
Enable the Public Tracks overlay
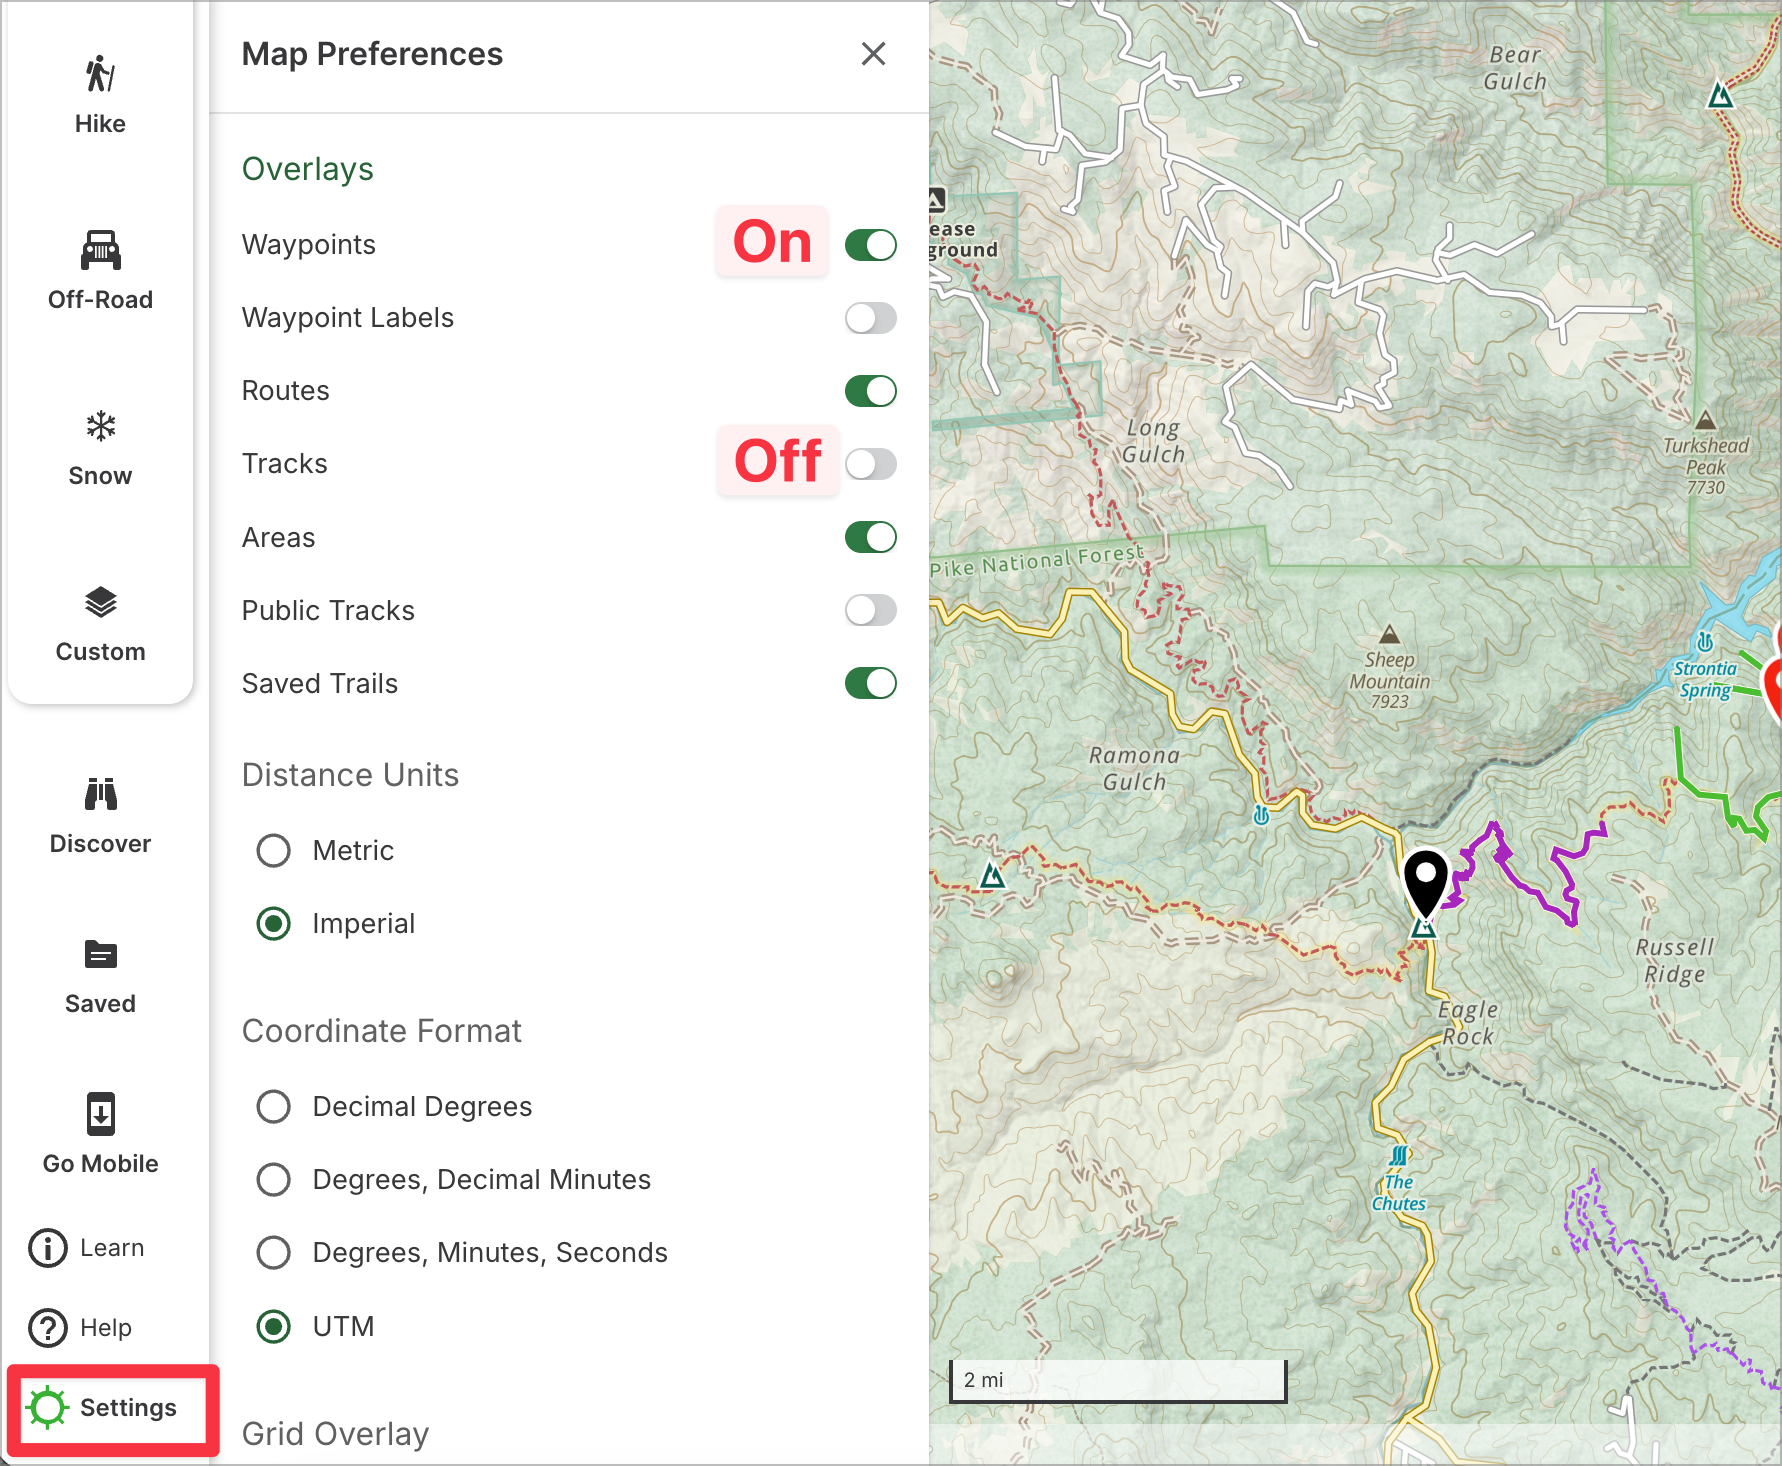(870, 610)
